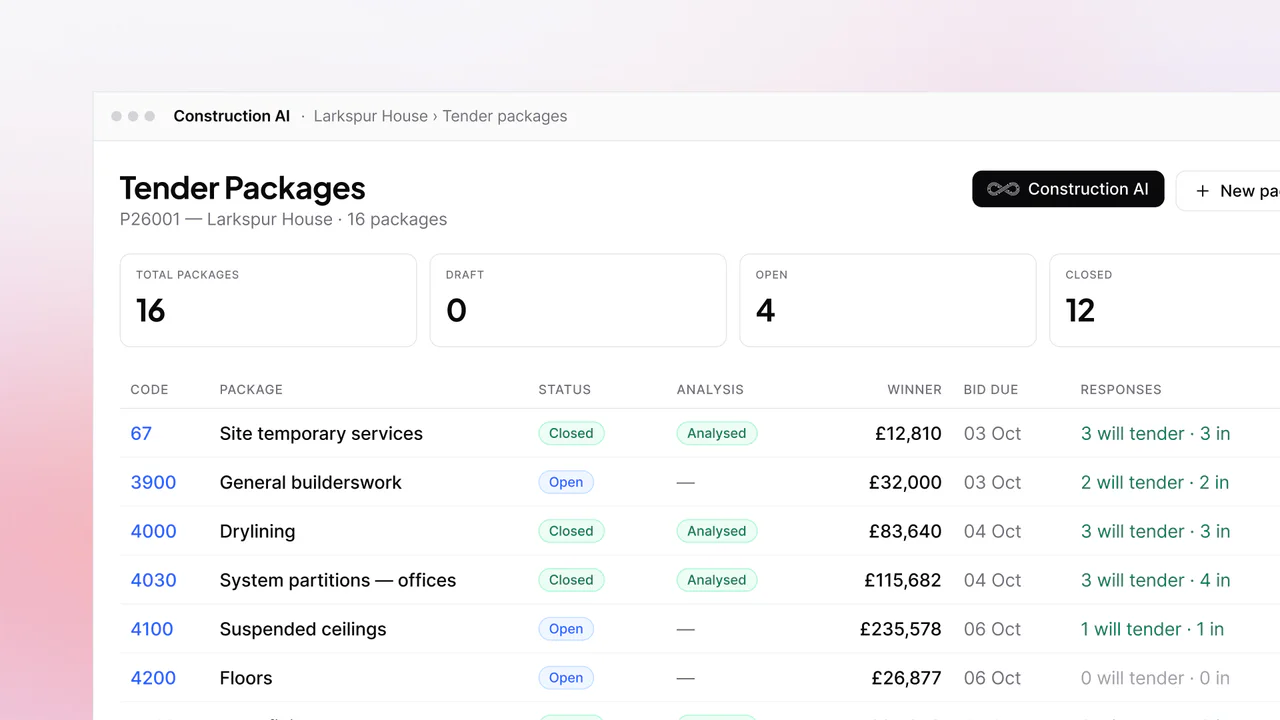
Task: Click Suspended ceilings package name
Action: coord(303,629)
